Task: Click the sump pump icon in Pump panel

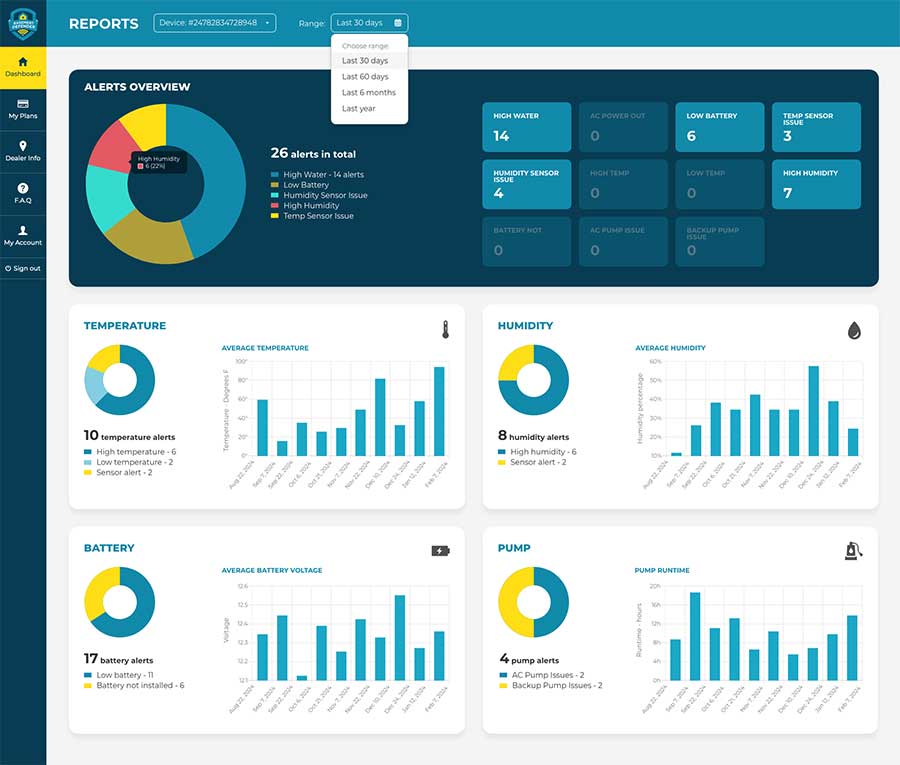Action: point(853,550)
